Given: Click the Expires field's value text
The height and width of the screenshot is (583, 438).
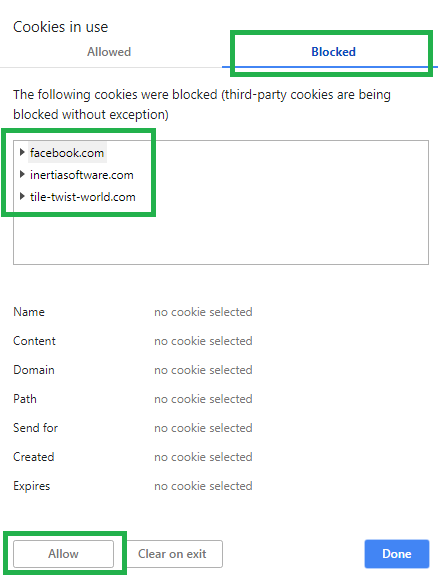Looking at the screenshot, I should pos(203,486).
